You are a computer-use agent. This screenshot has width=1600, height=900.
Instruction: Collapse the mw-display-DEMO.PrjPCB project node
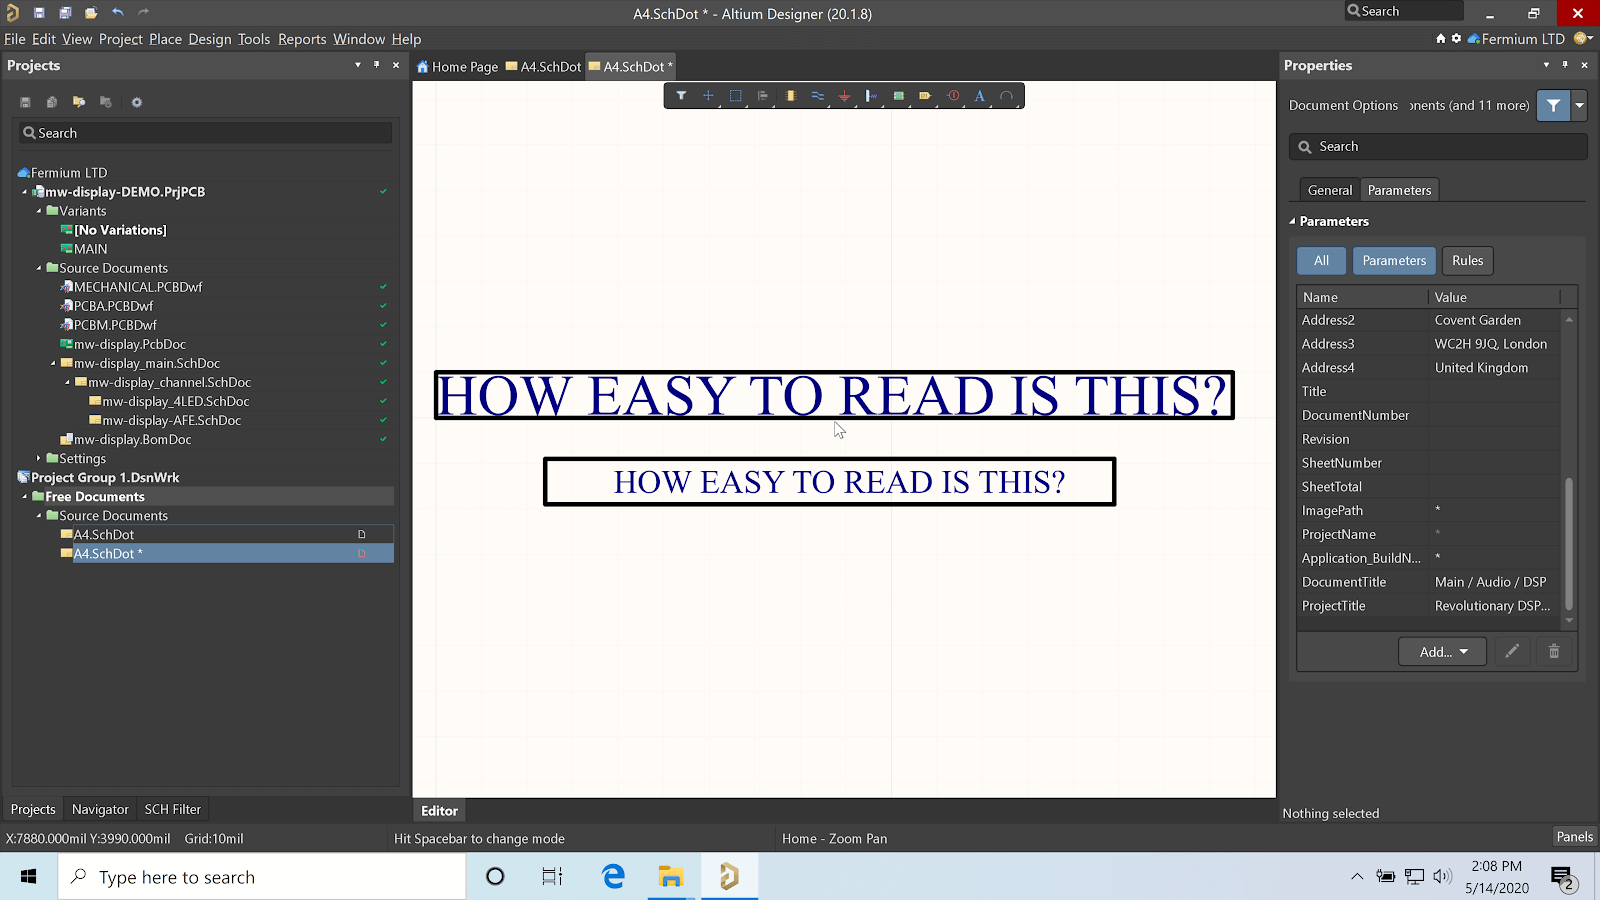[25, 192]
